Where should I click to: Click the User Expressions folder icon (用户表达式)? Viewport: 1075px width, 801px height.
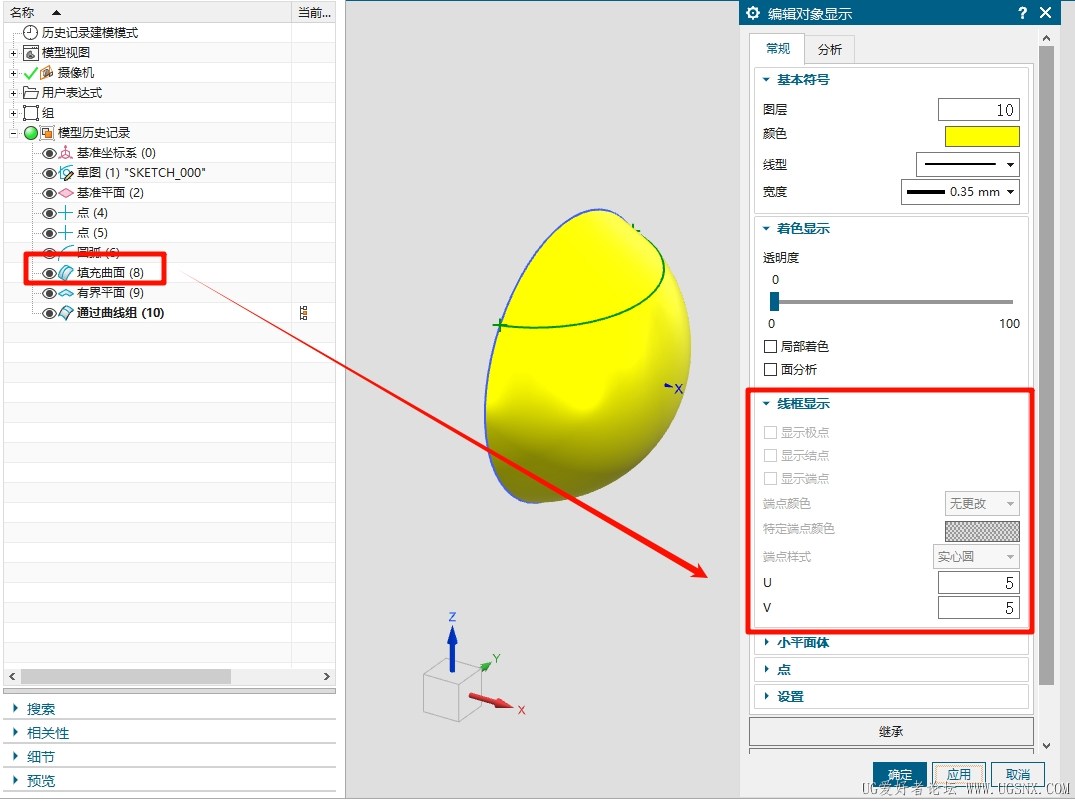31,93
